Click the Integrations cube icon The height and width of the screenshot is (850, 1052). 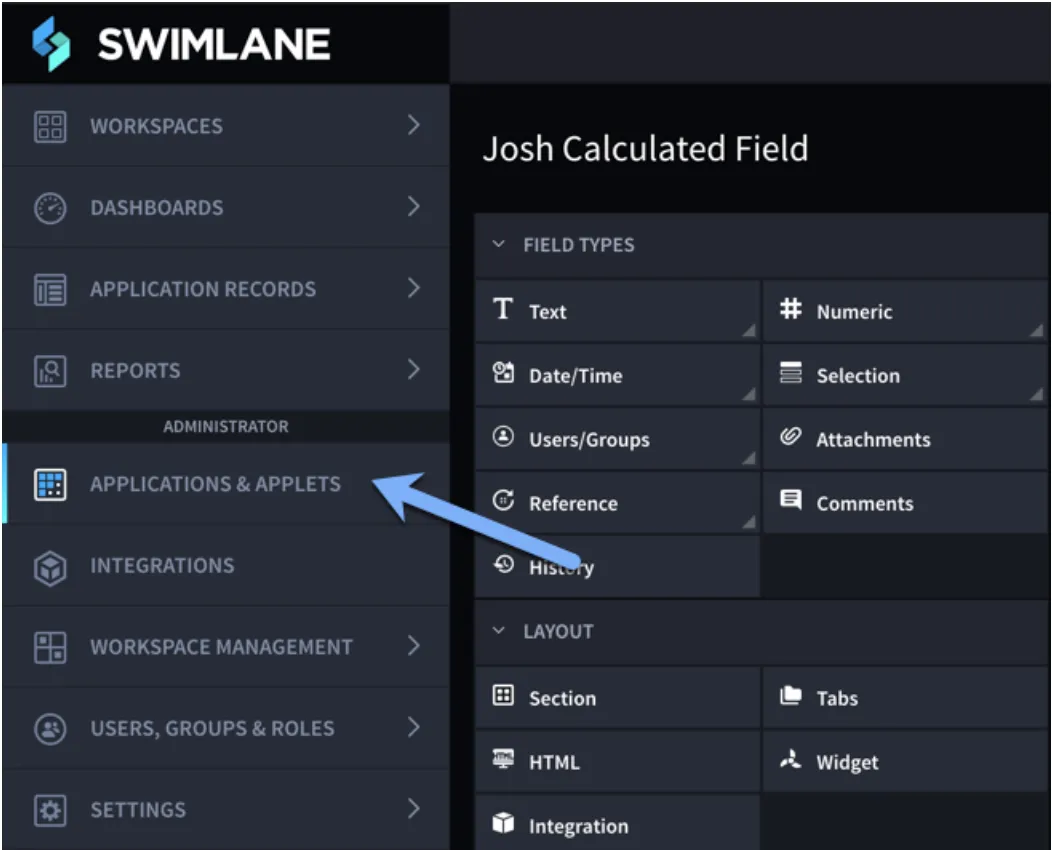pos(50,567)
